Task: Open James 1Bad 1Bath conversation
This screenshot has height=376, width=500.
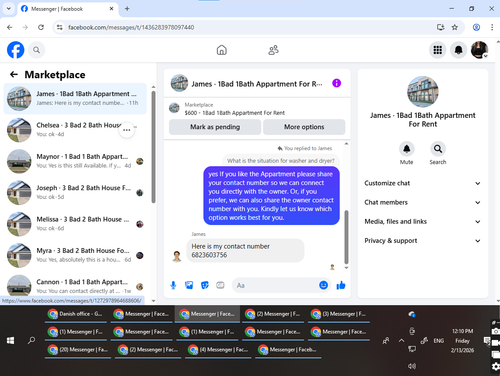Action: tap(75, 99)
